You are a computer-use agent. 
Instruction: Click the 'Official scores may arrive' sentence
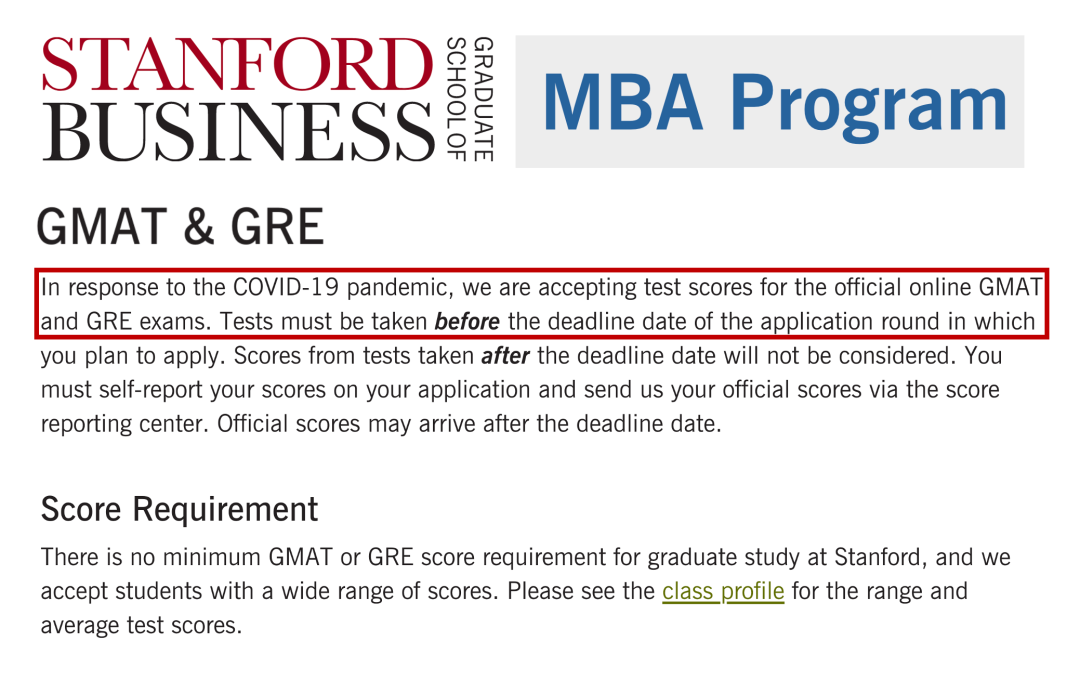coord(469,423)
